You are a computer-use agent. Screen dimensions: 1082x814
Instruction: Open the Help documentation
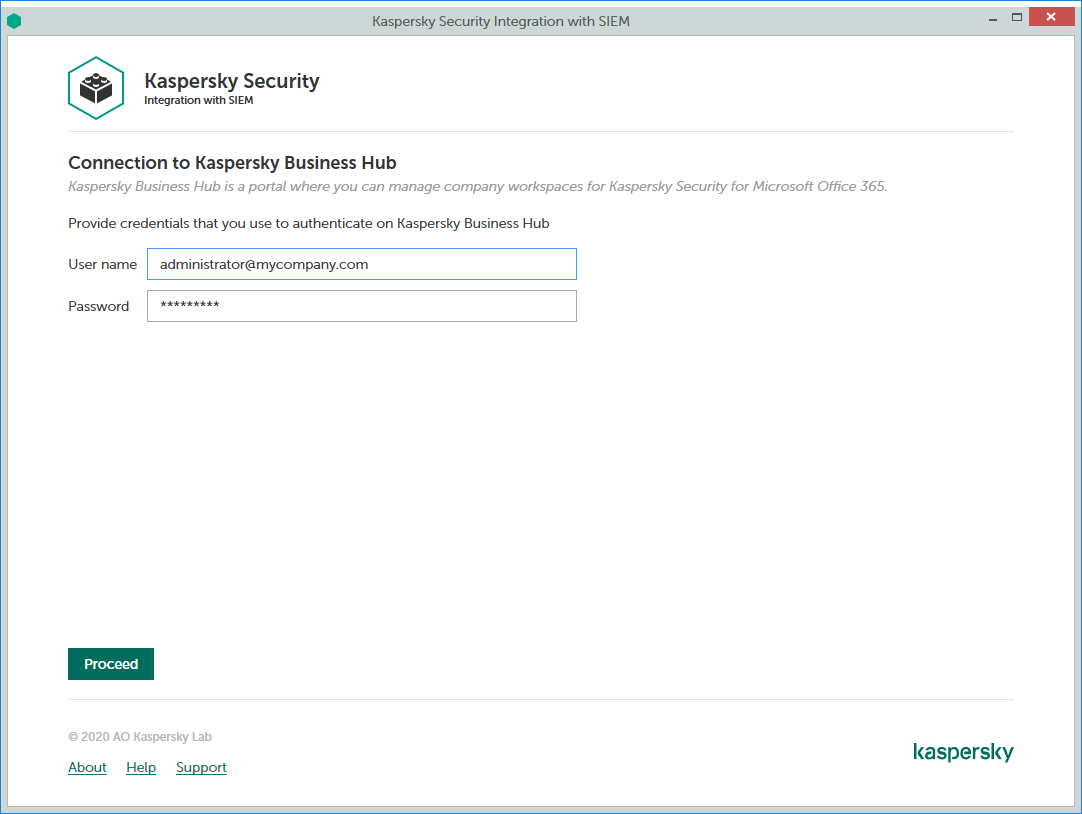(x=141, y=767)
